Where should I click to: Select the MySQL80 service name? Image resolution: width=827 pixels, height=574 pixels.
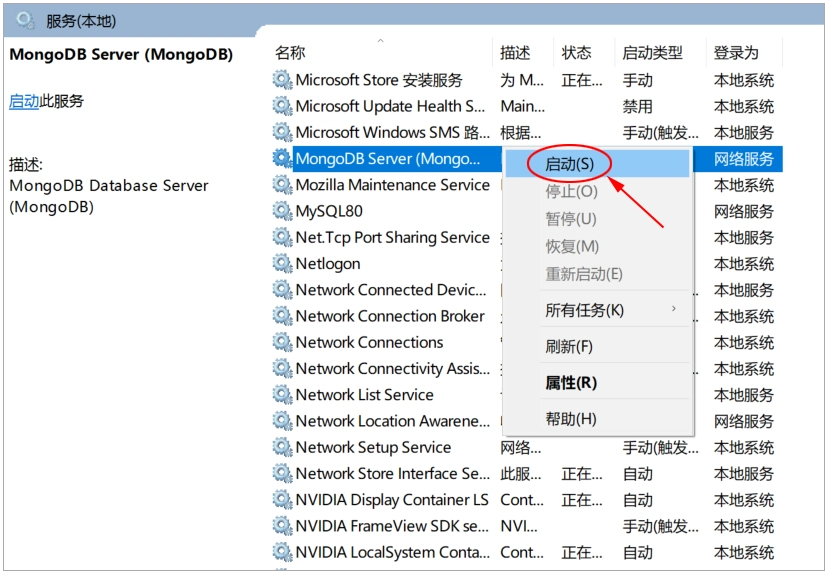(x=329, y=212)
